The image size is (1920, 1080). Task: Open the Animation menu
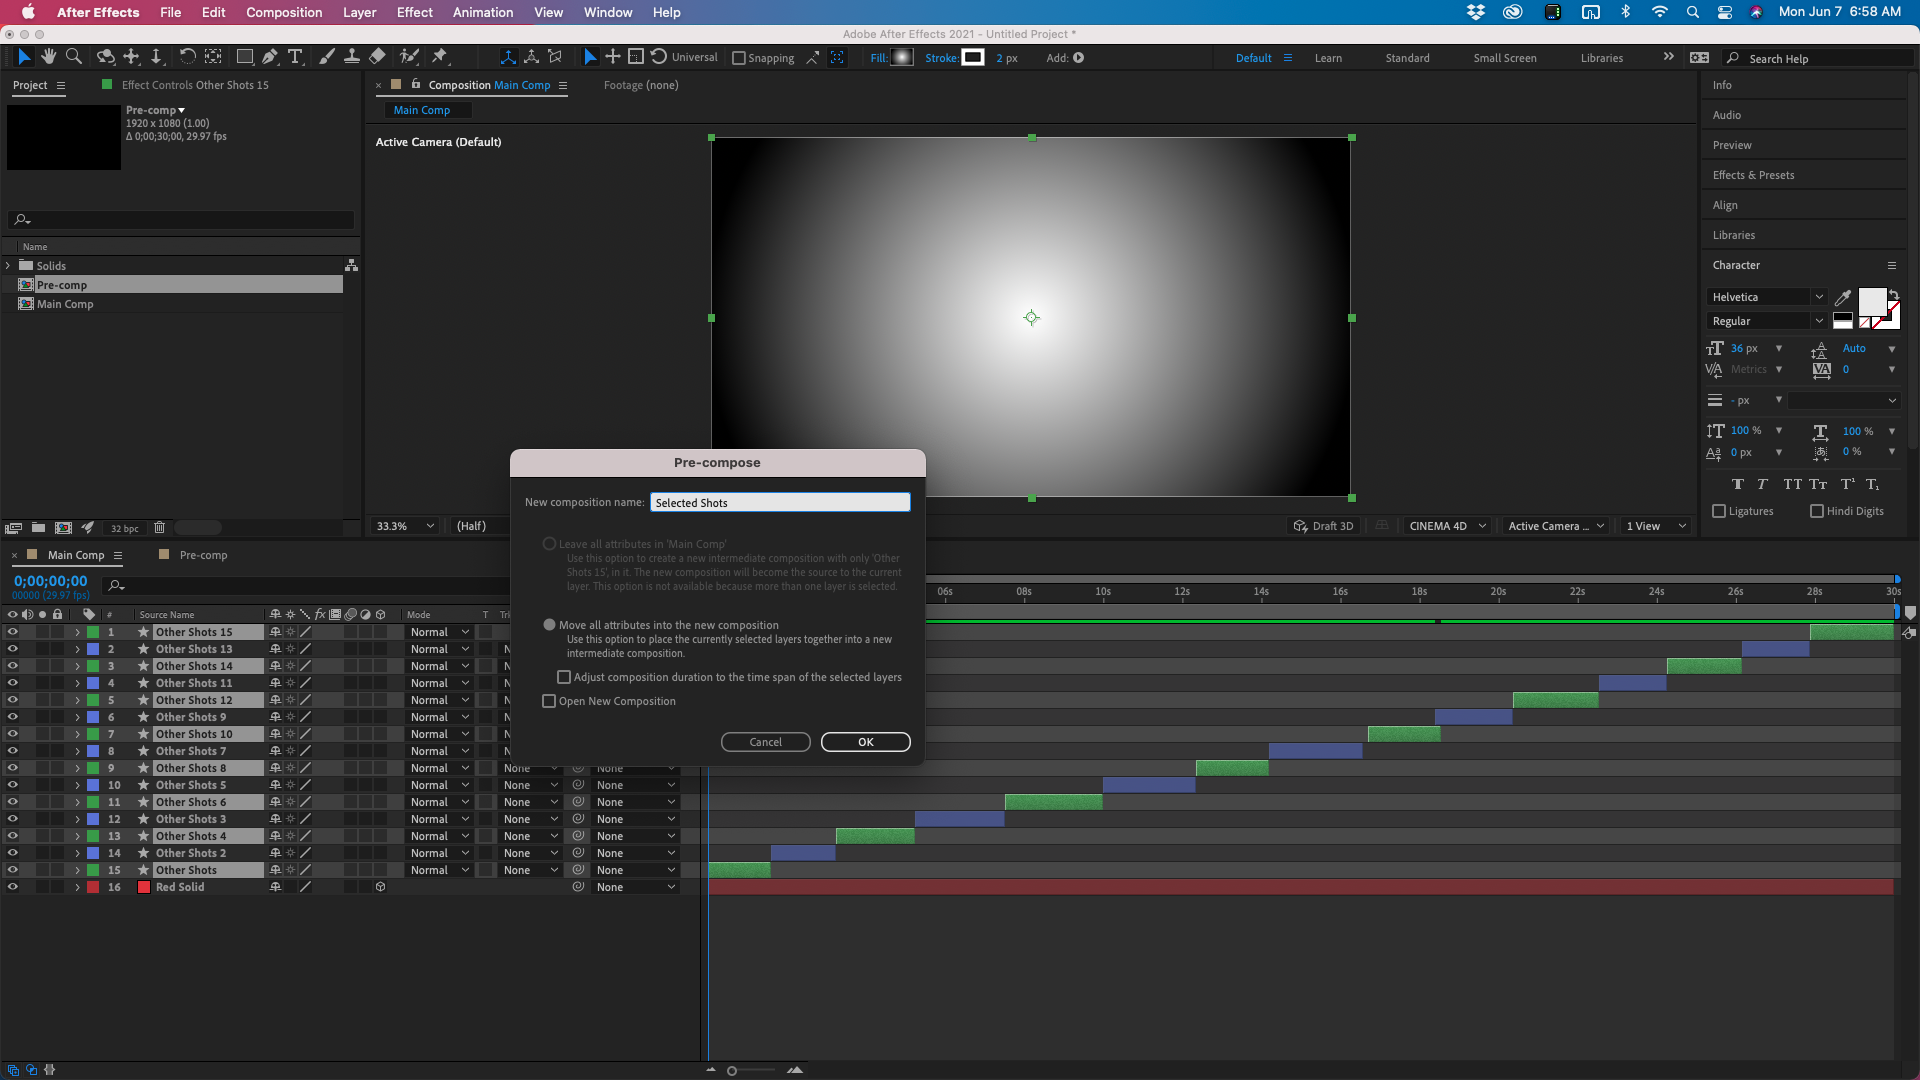coord(482,12)
